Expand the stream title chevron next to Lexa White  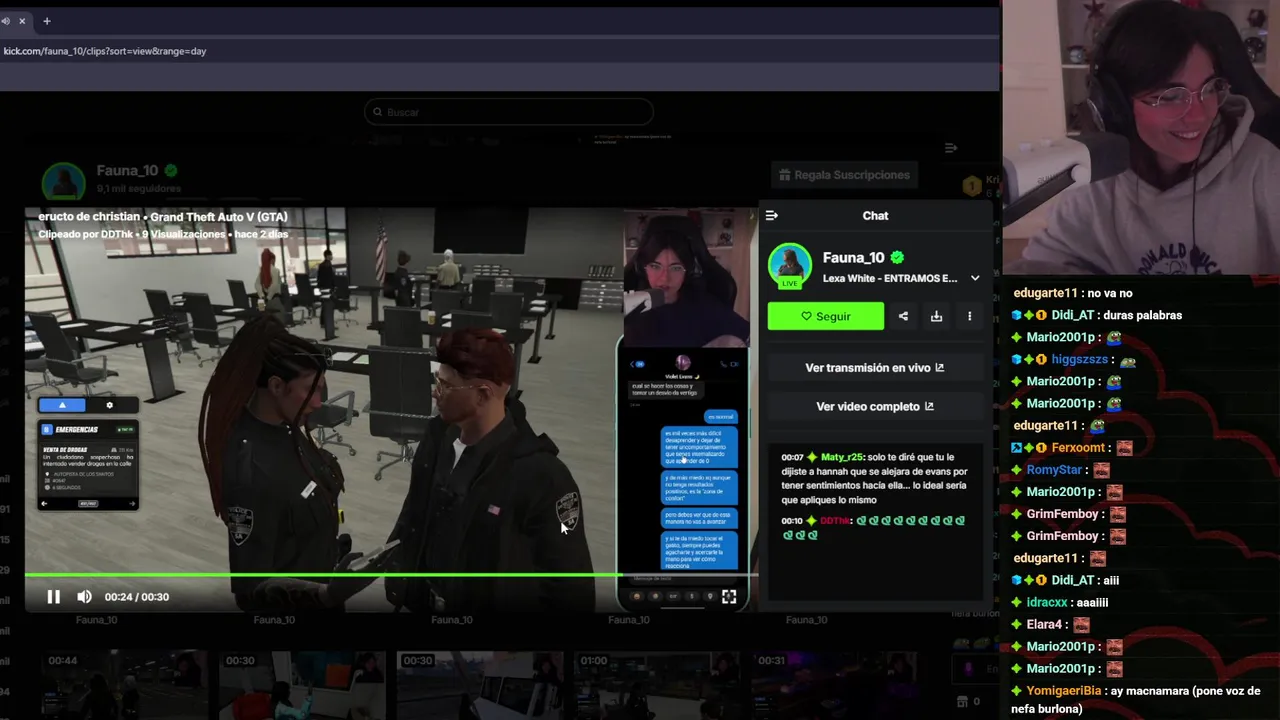coord(975,279)
